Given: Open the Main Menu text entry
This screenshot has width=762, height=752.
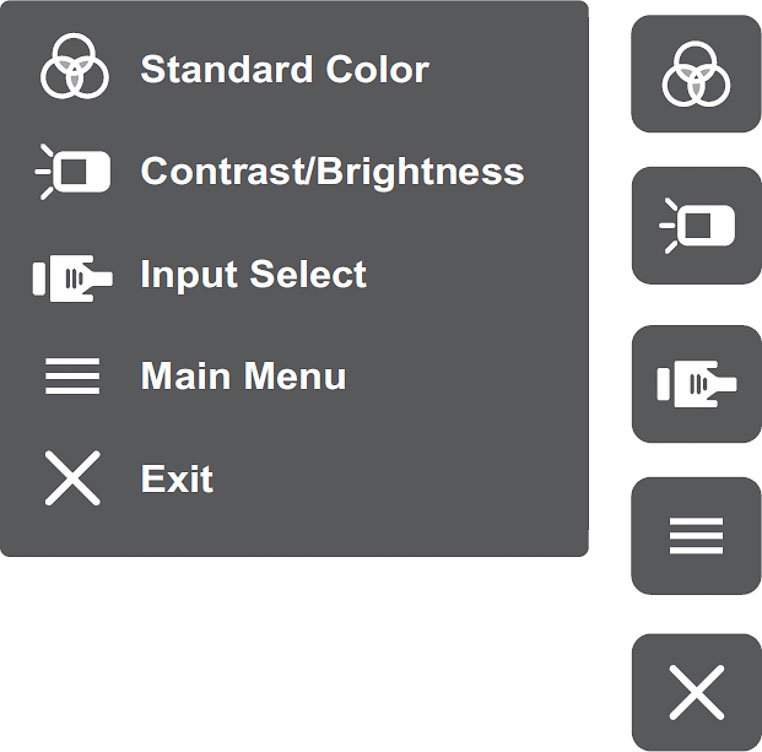Looking at the screenshot, I should [244, 377].
